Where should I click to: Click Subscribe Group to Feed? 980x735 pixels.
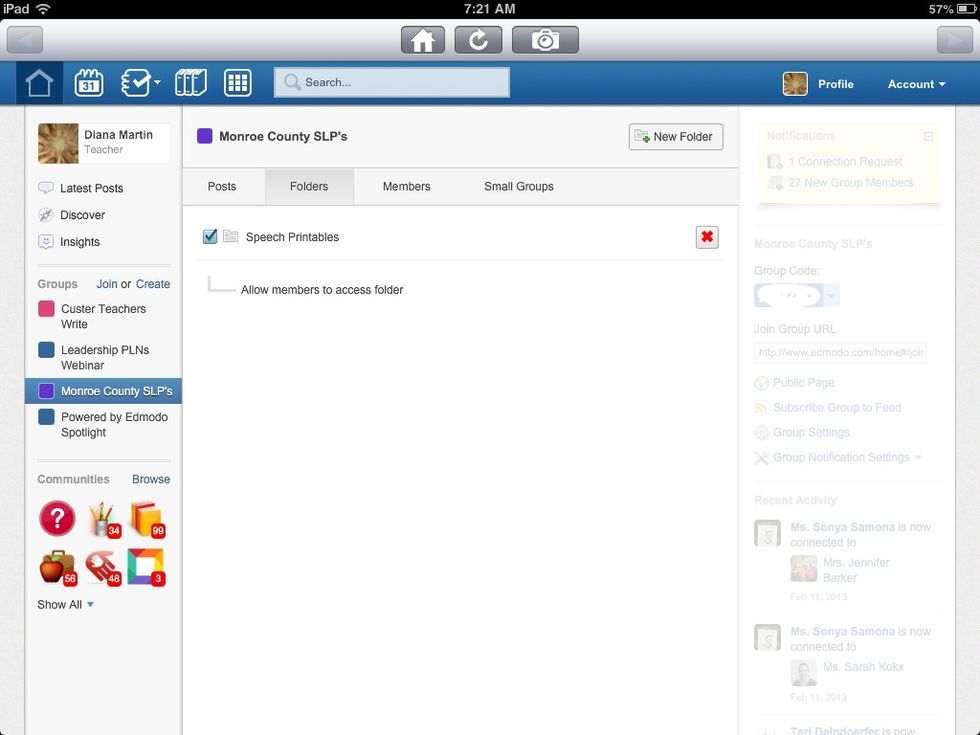pos(837,408)
